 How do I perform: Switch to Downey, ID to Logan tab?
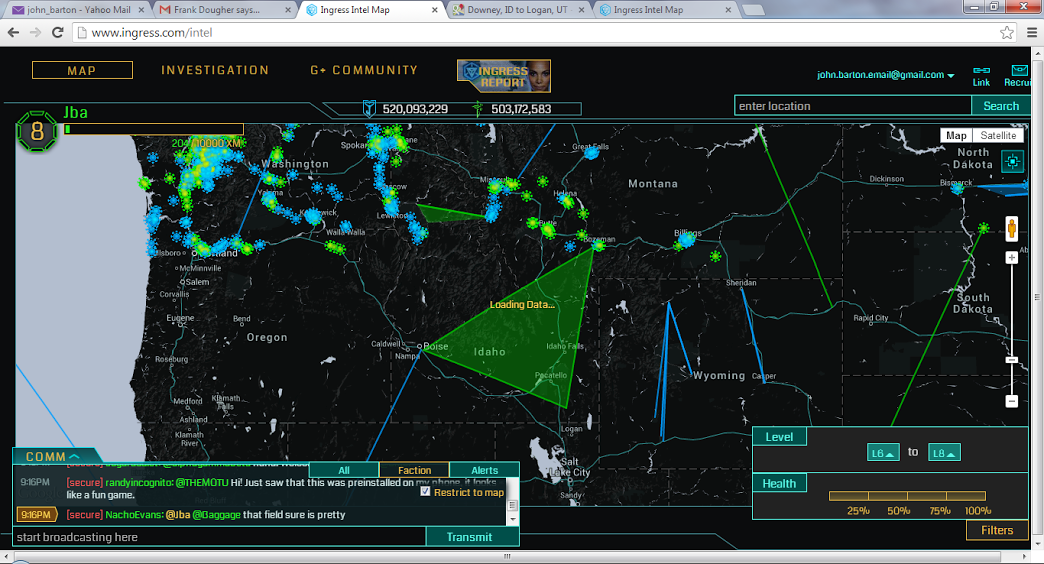point(517,10)
